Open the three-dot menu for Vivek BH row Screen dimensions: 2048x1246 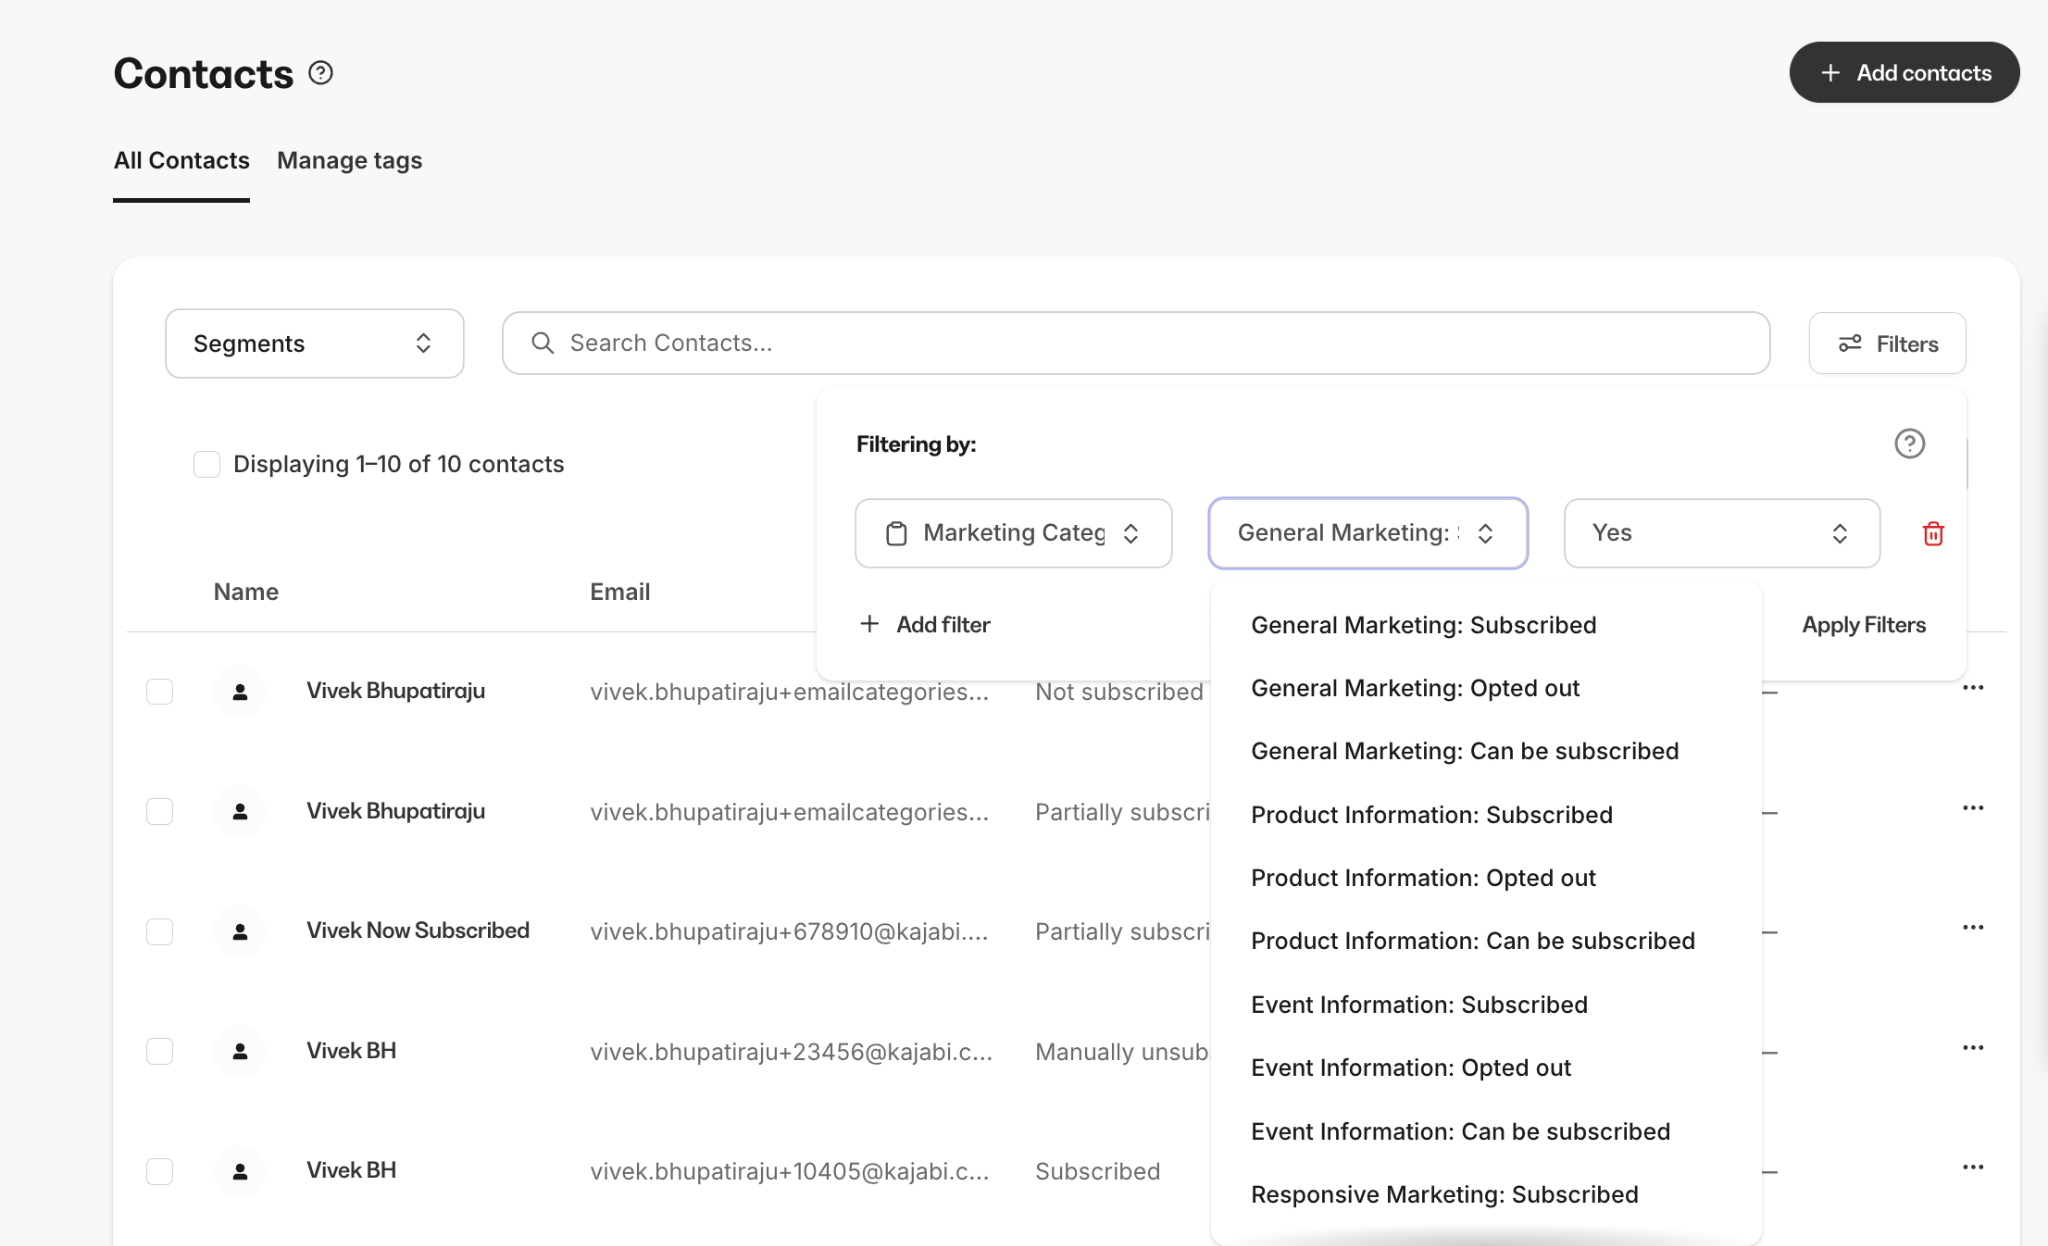coord(1973,1048)
